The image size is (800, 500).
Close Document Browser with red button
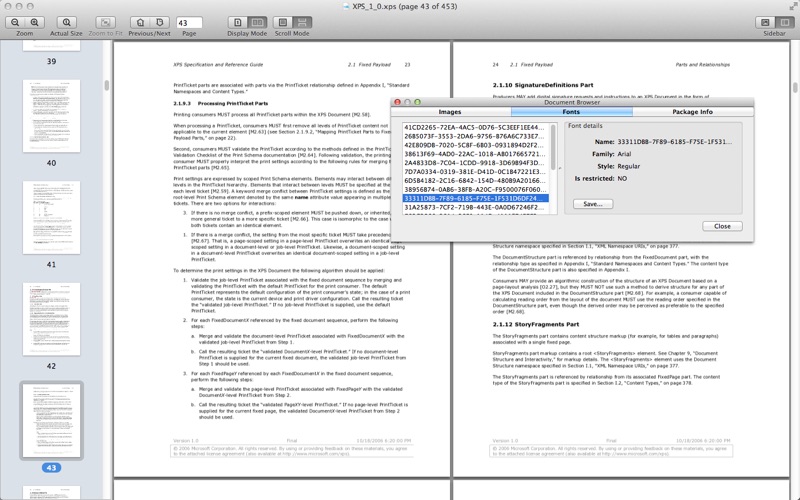tap(397, 102)
